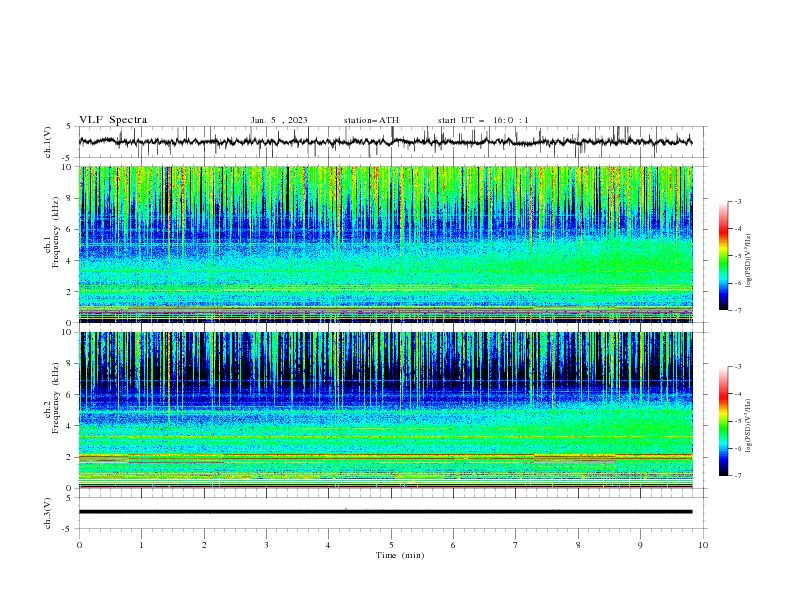792x612 pixels.
Task: Click the "-5" tick on the ch.2 colorbar
Action: pyautogui.click(x=738, y=421)
